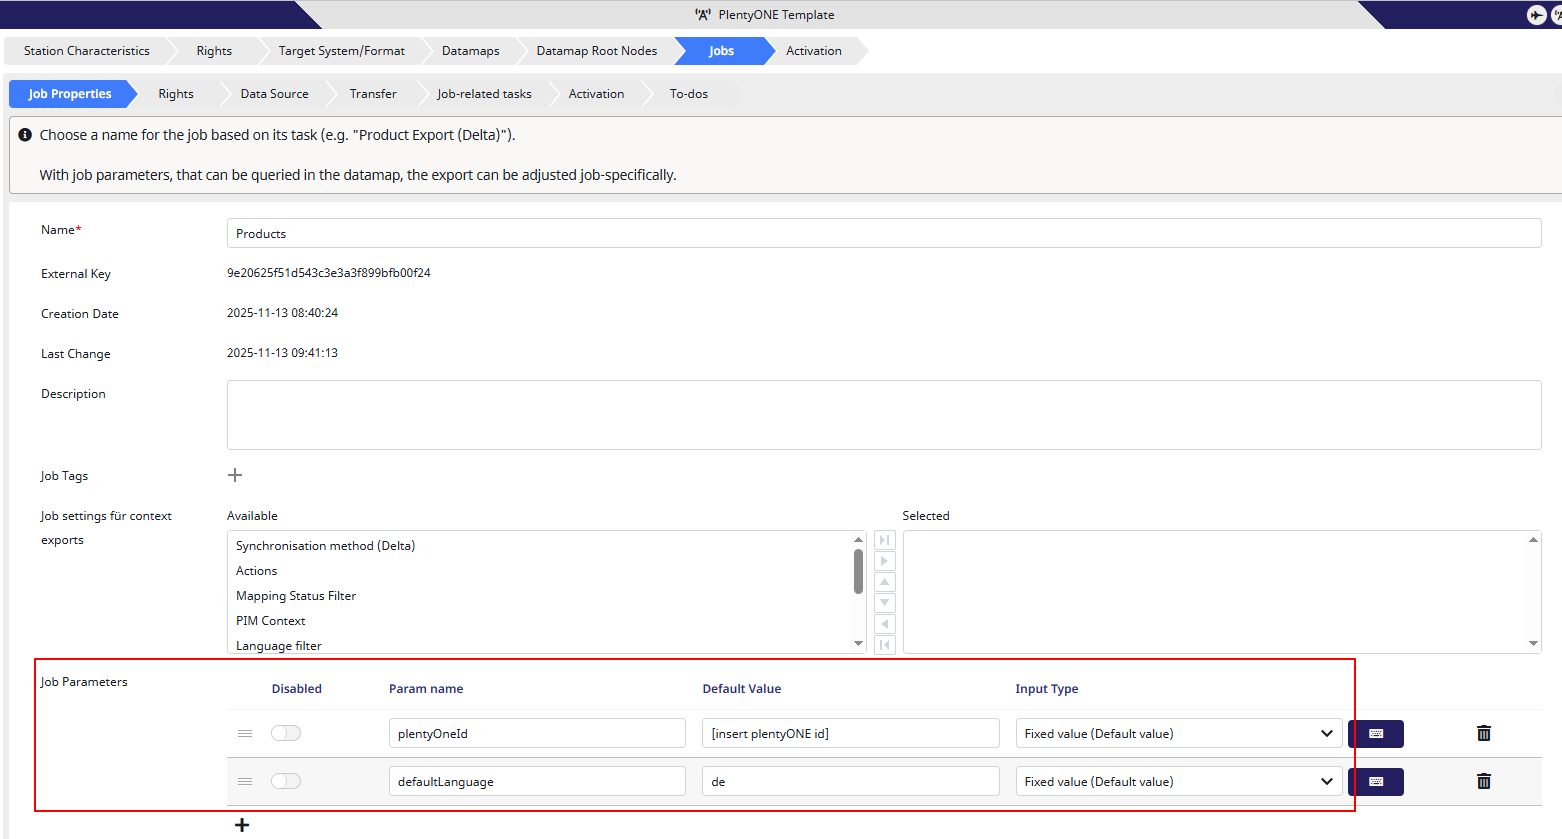Add a new job parameter with plus icon
This screenshot has height=839, width=1562.
tap(241, 825)
